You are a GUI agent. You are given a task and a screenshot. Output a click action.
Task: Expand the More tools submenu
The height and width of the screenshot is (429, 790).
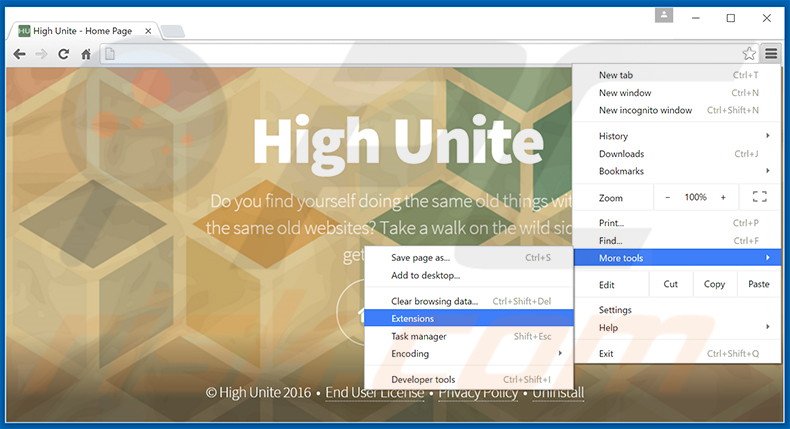click(677, 258)
